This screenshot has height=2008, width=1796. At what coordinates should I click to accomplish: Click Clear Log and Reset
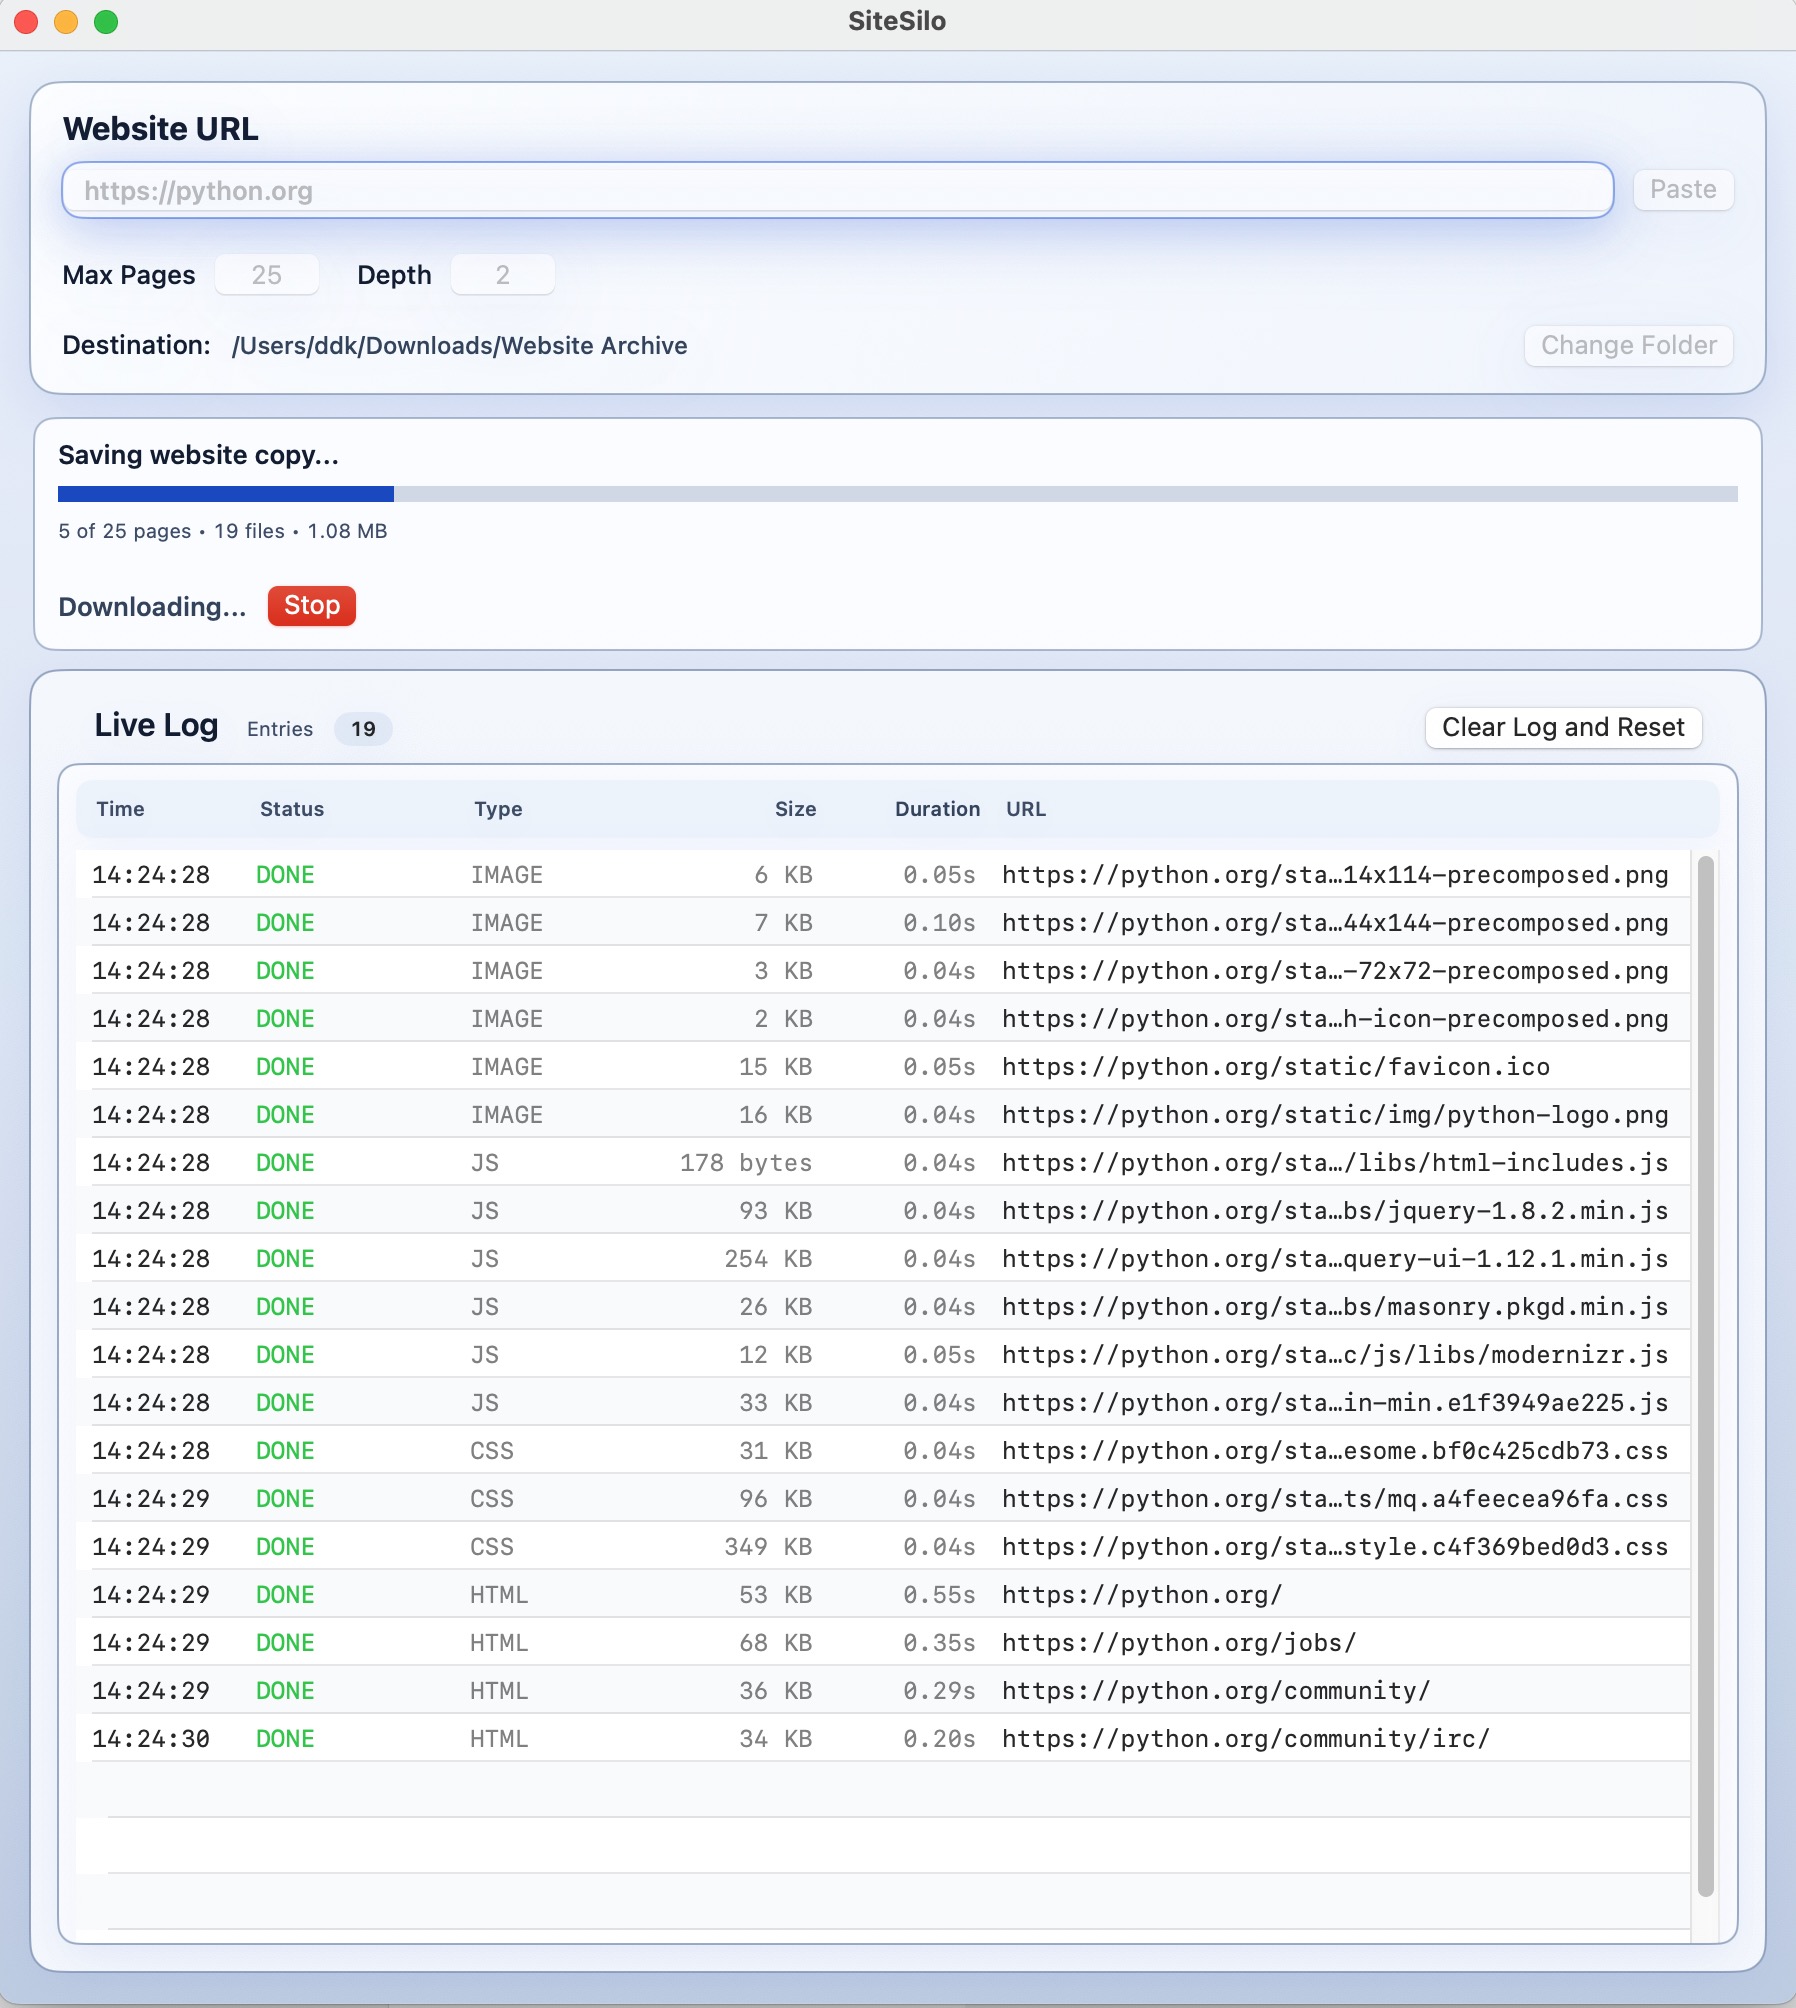[1563, 727]
